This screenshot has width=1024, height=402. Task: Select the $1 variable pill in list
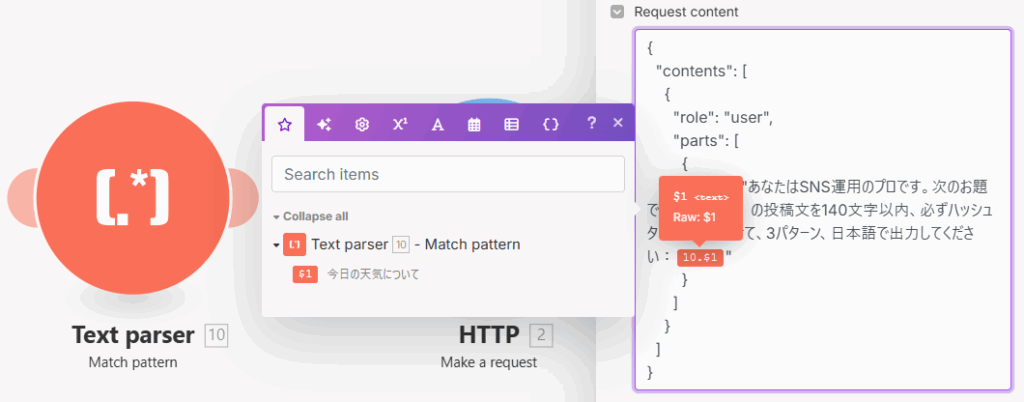pyautogui.click(x=305, y=274)
